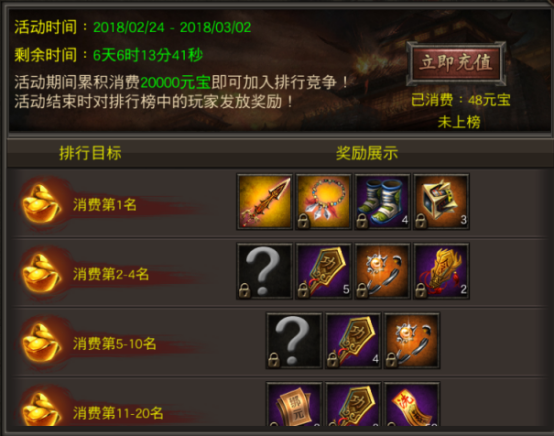Select the merit token in rank 11-20 row

(x=353, y=404)
